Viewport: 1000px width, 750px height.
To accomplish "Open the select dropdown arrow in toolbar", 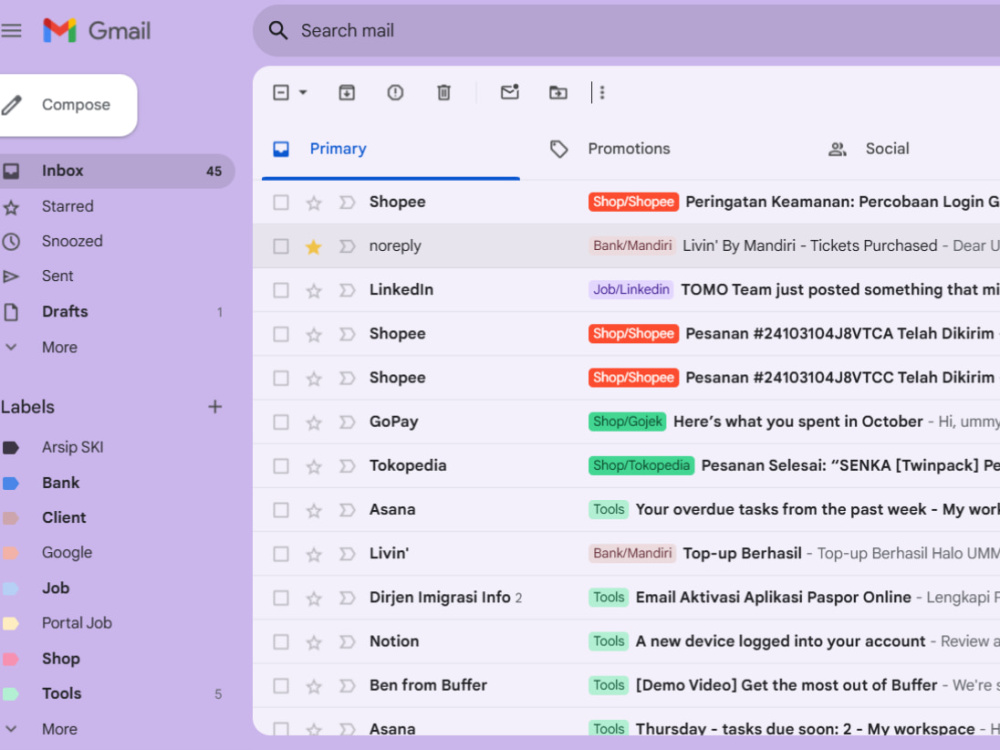I will coord(304,92).
